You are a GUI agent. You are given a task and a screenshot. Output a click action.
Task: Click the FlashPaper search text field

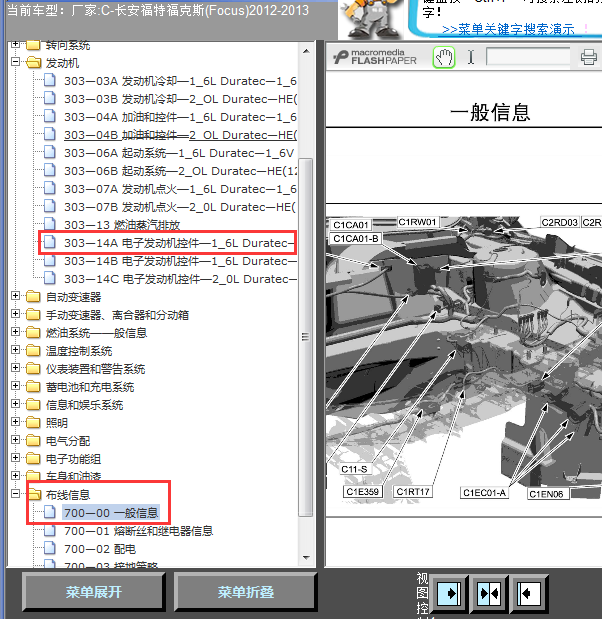pos(528,57)
